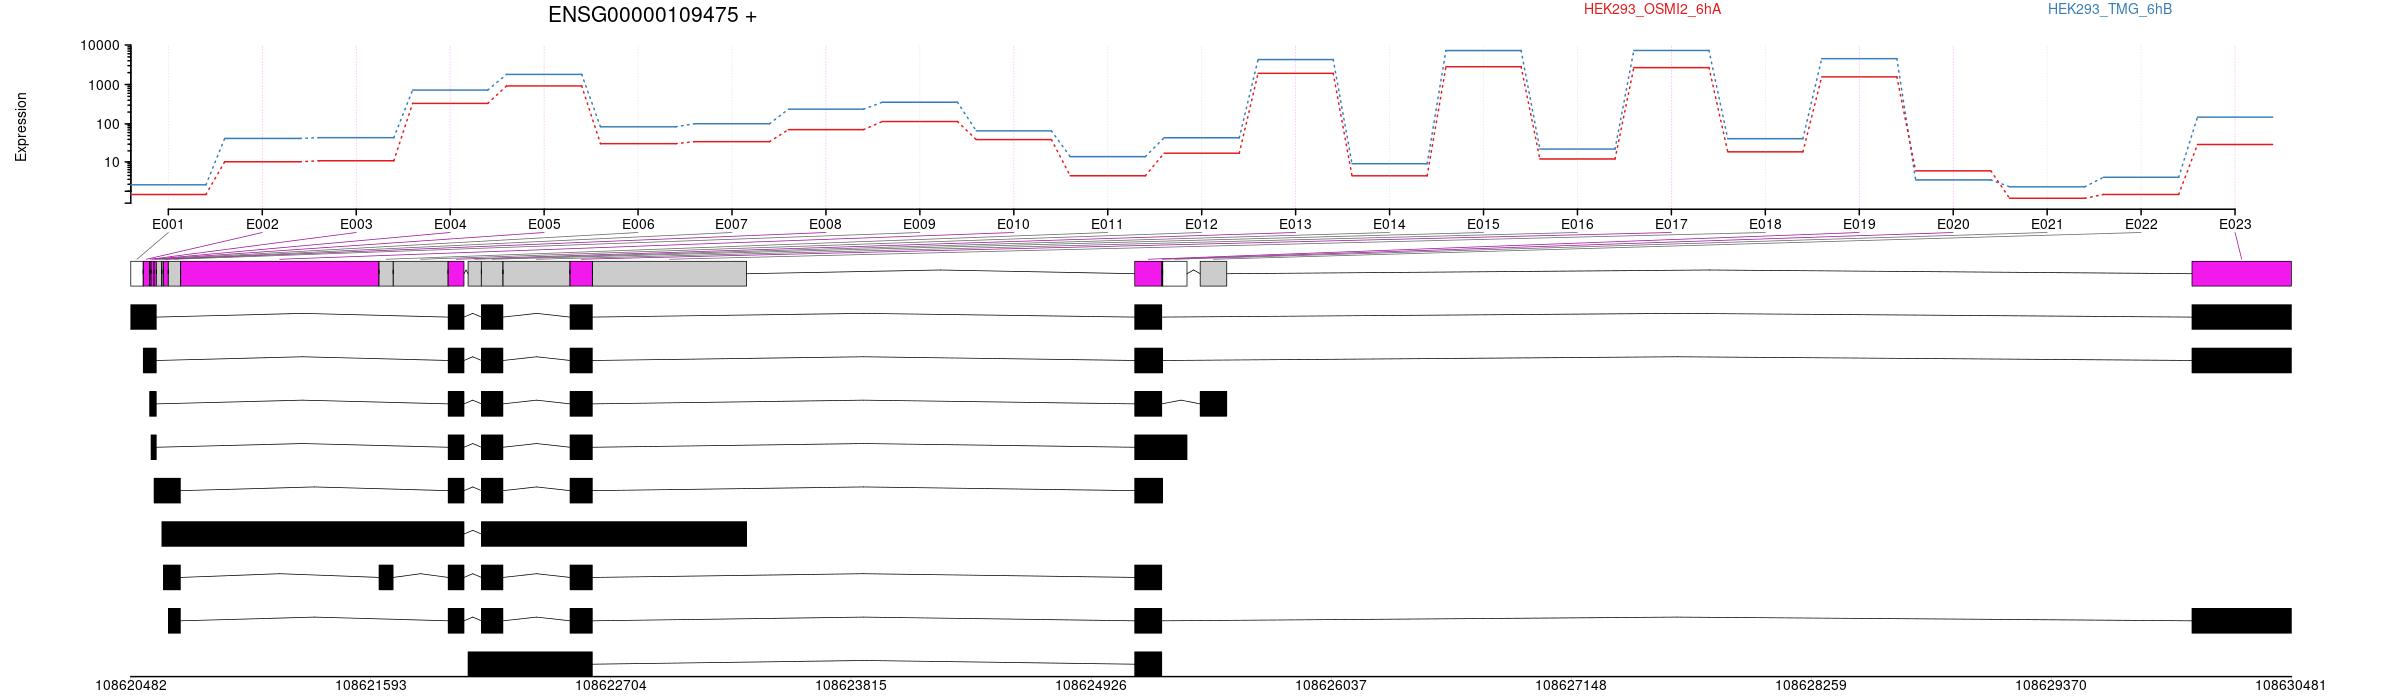Click the E016 exon label

1577,224
